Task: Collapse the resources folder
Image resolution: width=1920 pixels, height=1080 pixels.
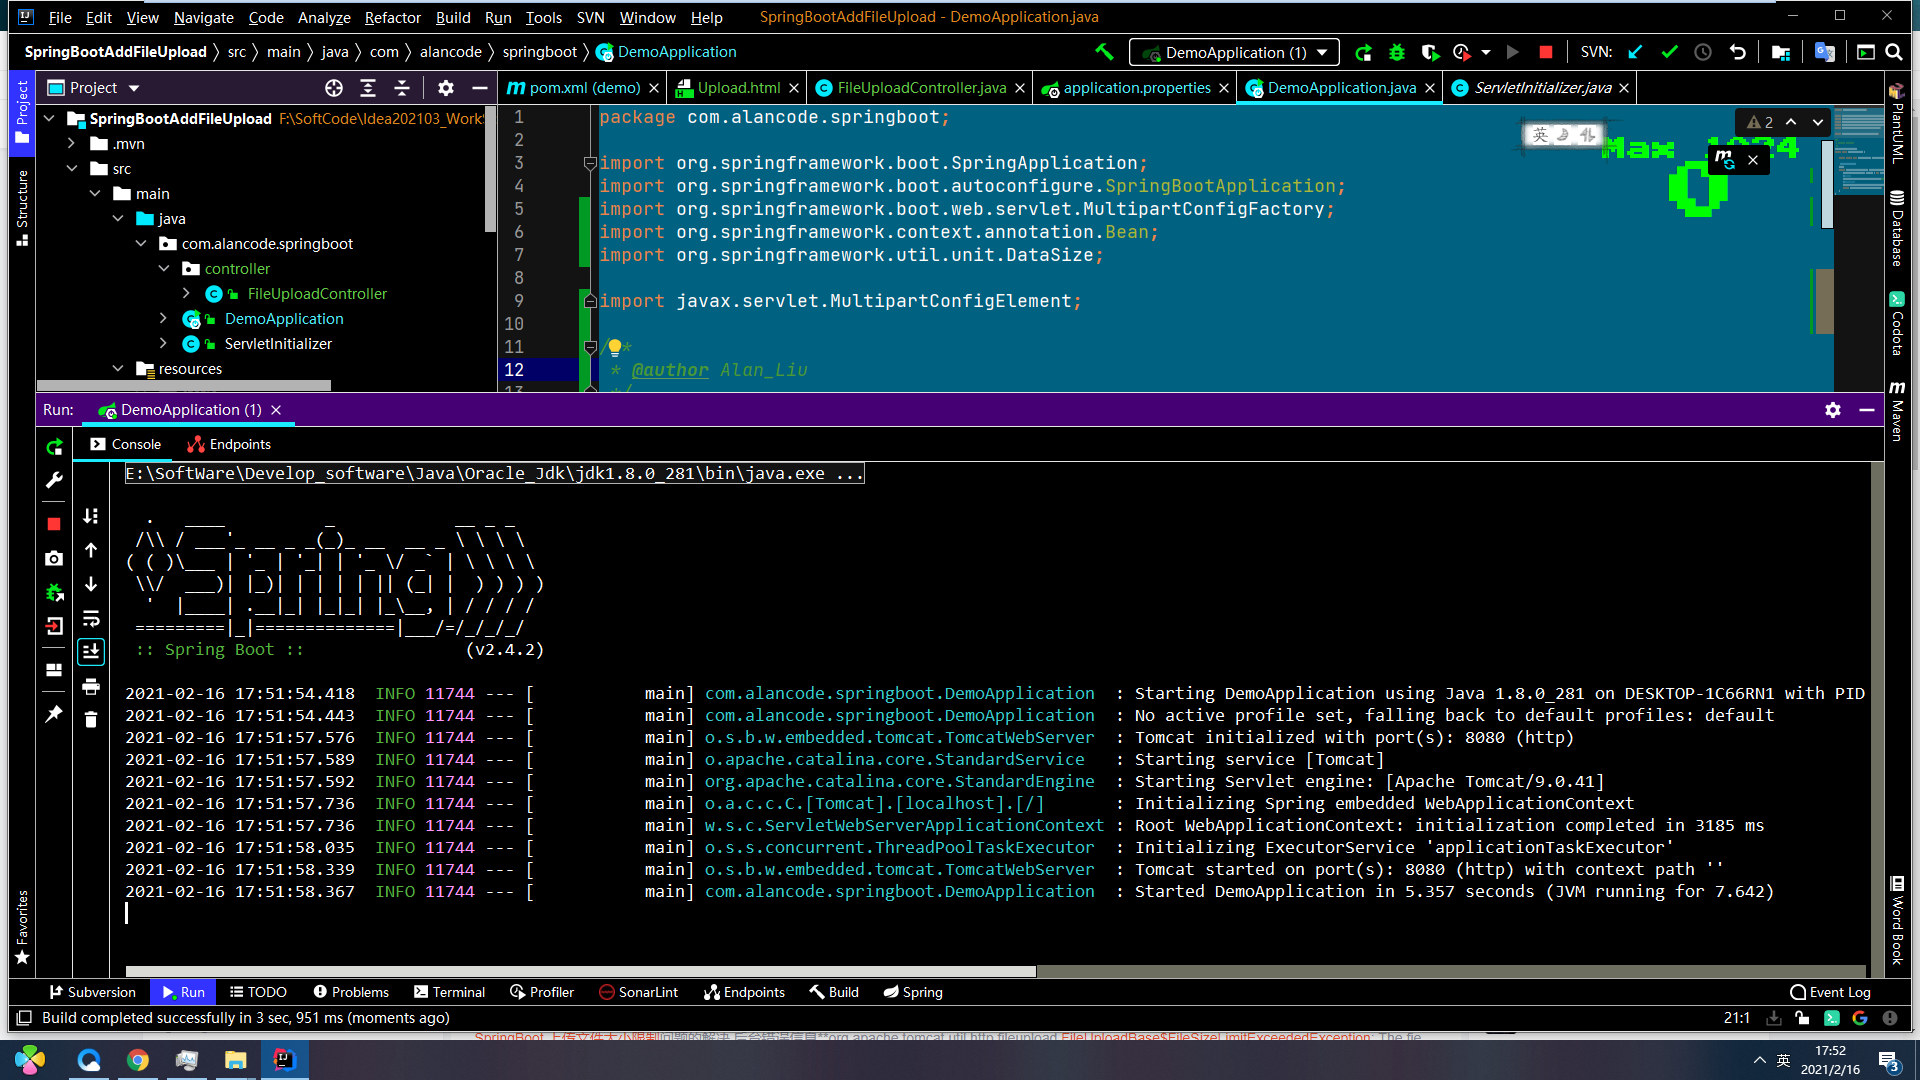Action: coord(118,369)
